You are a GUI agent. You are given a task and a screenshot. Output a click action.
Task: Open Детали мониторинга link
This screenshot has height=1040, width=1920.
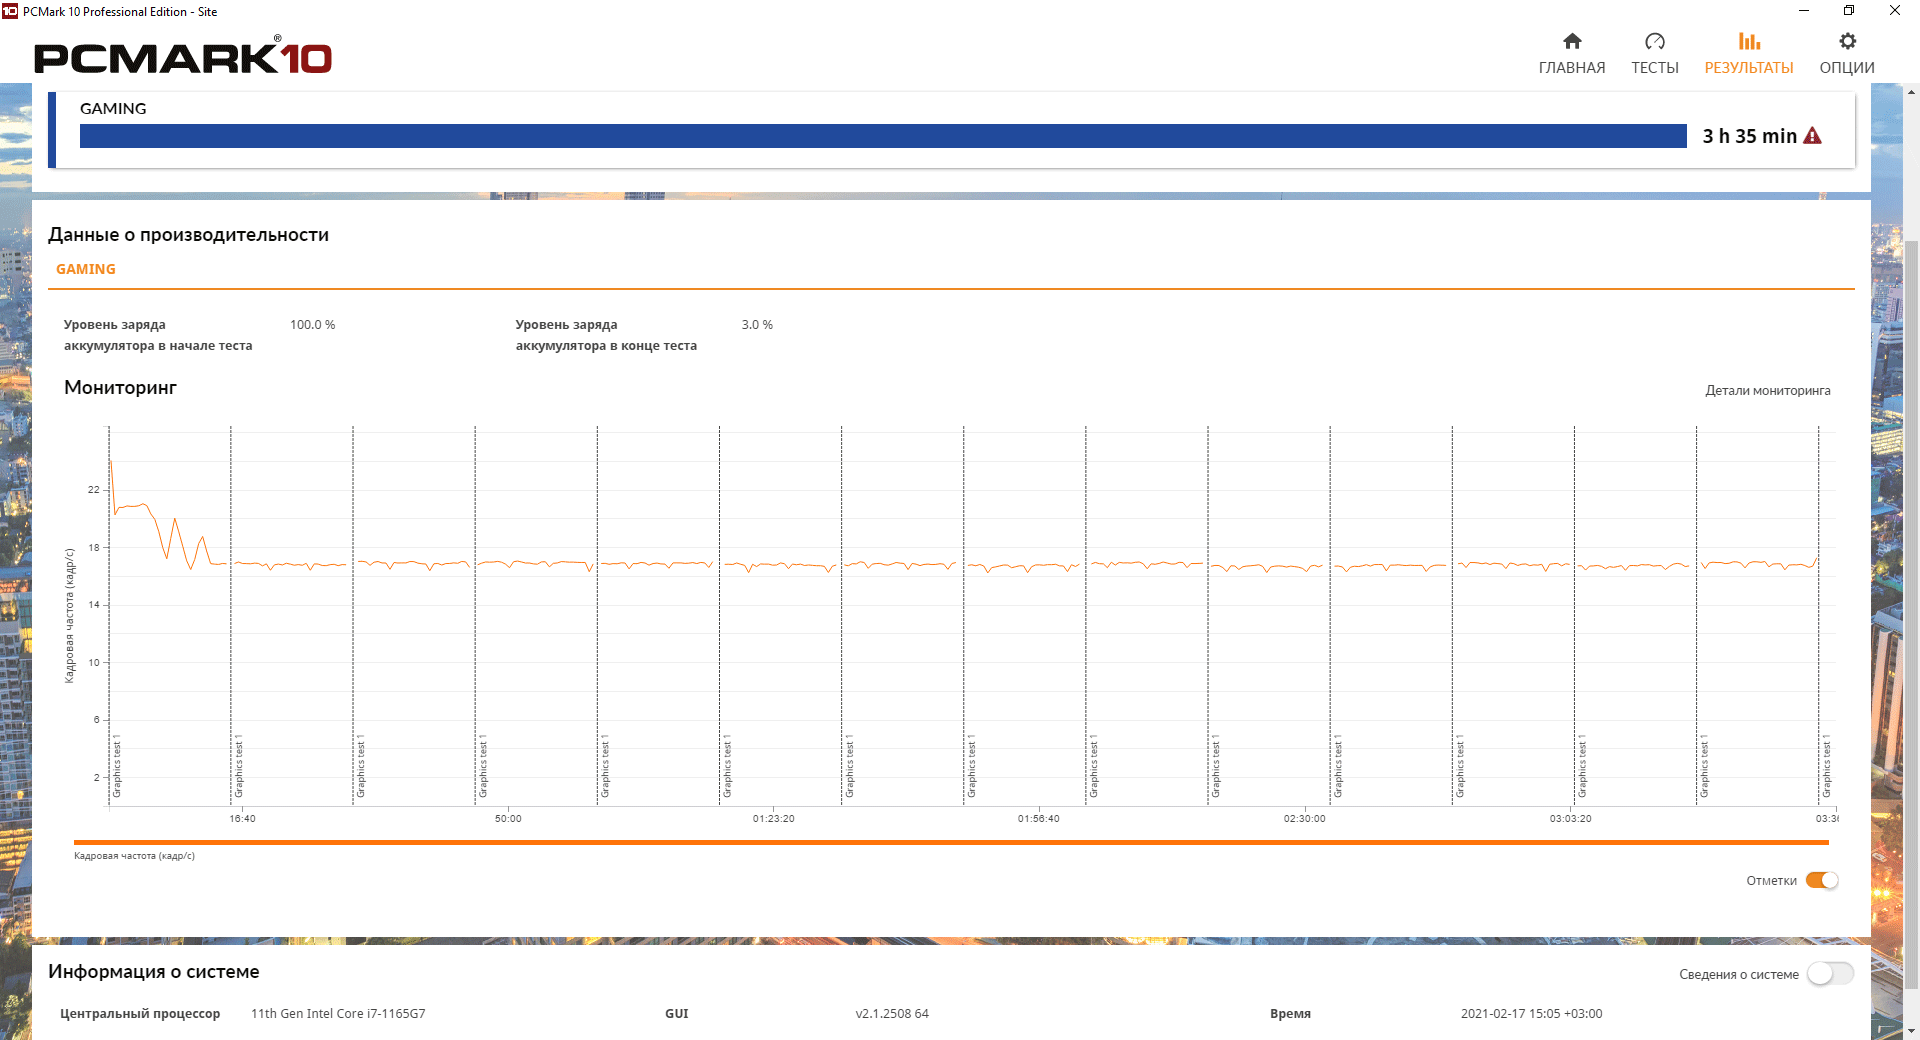(x=1768, y=391)
